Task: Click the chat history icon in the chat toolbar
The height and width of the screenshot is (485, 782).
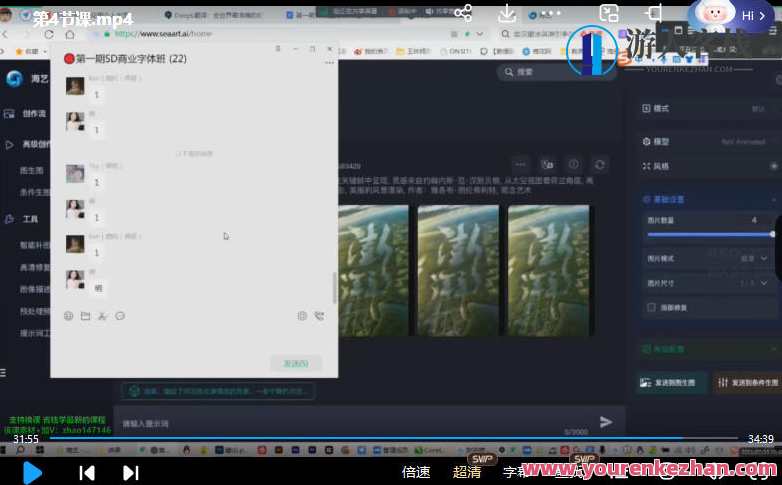Action: coord(120,316)
